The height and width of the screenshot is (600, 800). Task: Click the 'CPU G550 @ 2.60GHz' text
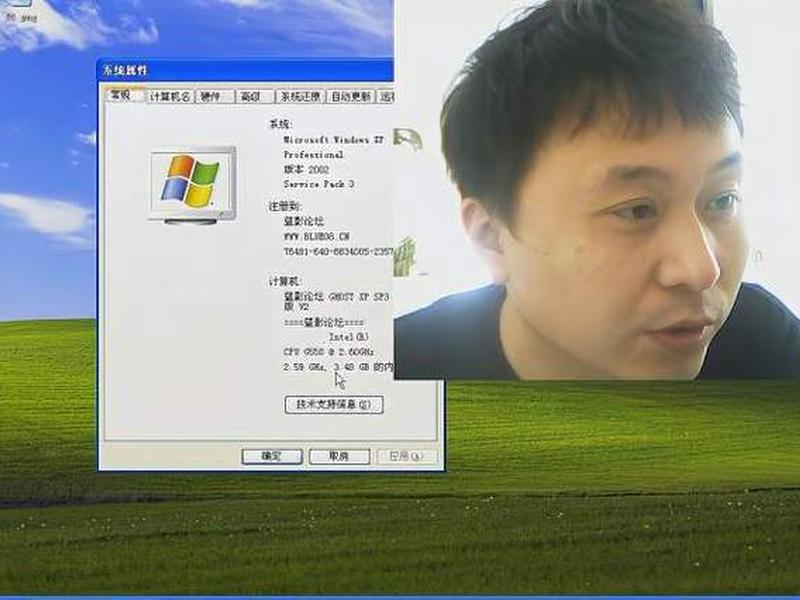329,352
